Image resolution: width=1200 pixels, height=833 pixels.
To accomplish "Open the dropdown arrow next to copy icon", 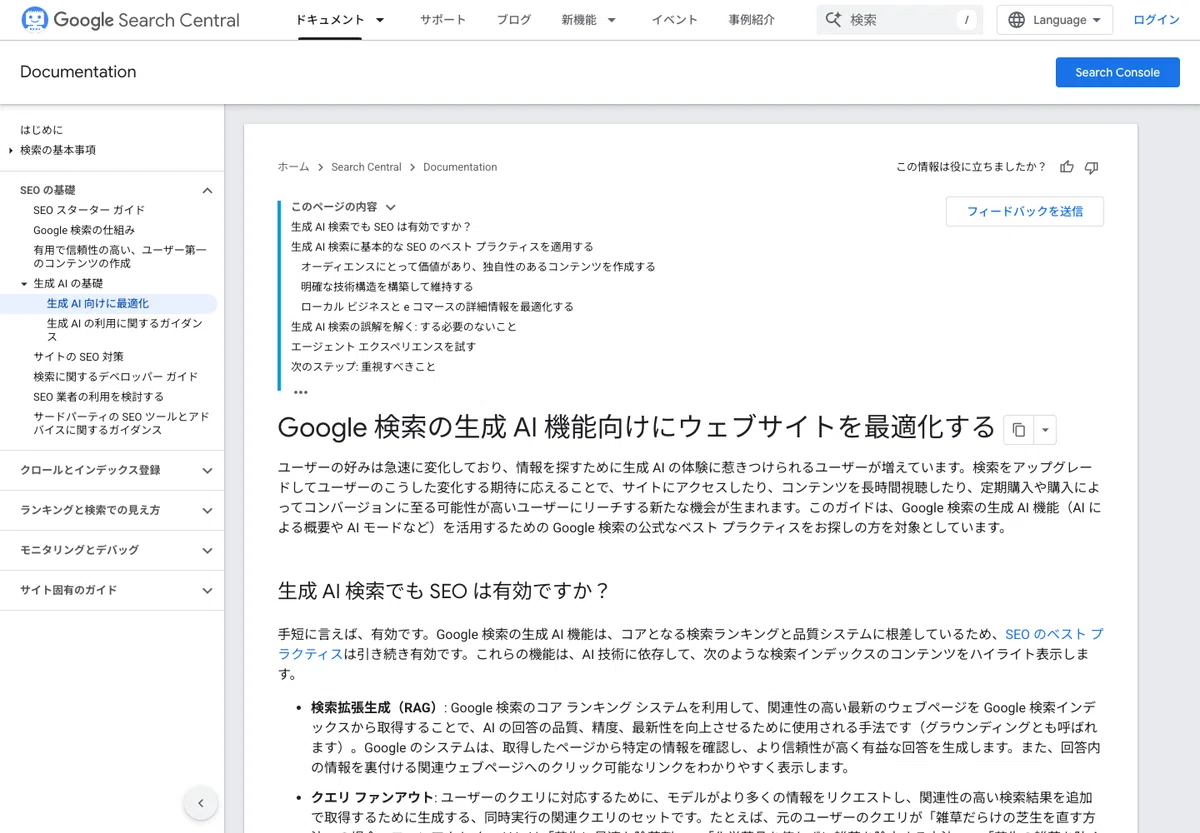I will click(x=1044, y=429).
